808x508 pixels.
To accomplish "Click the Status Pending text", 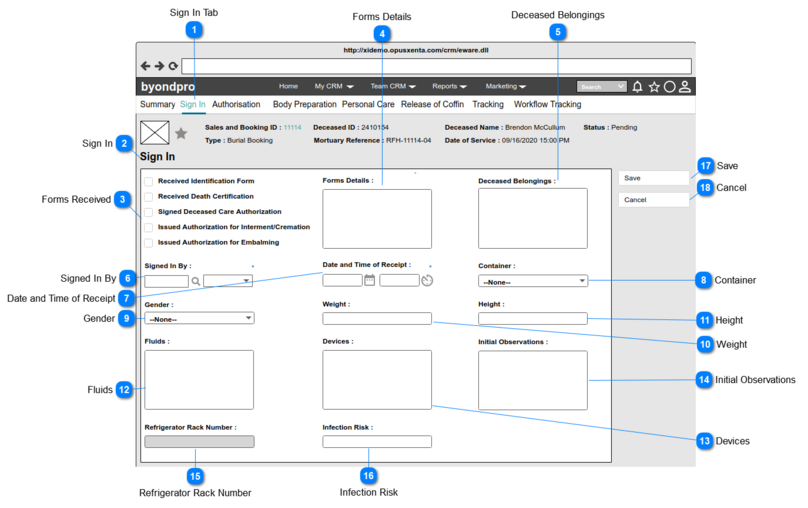I will click(x=610, y=128).
